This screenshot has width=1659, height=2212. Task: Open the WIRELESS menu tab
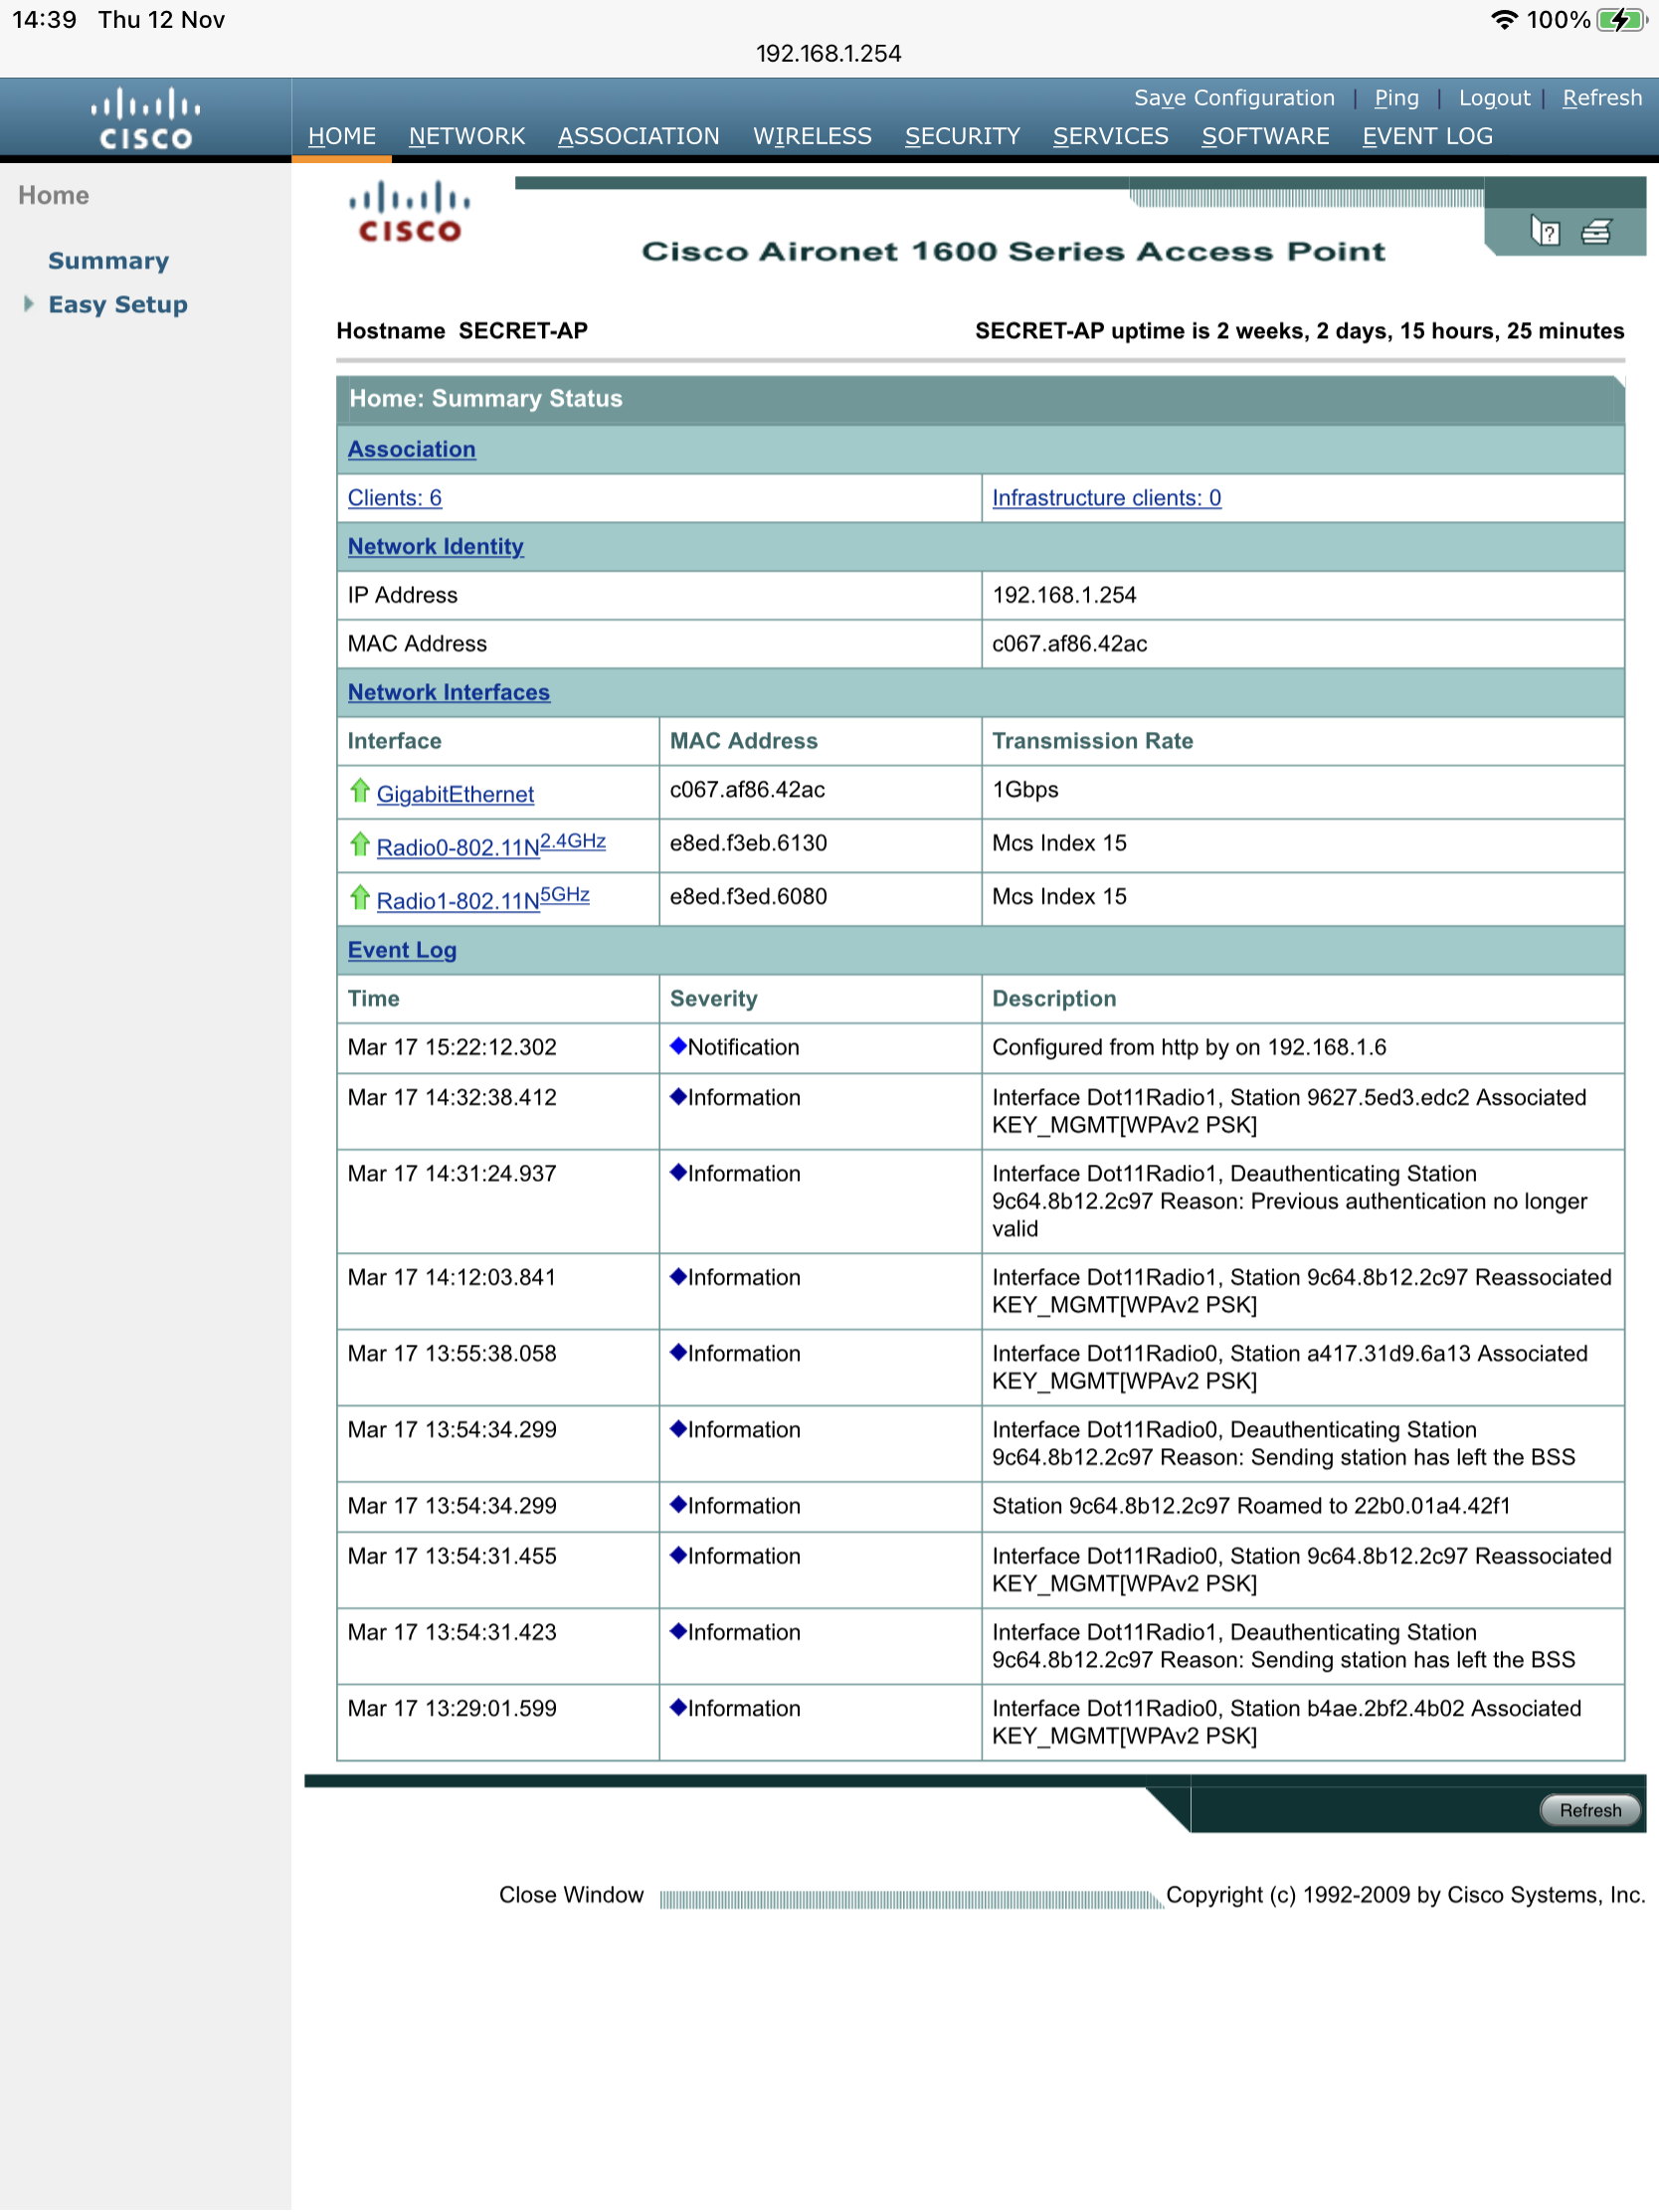pyautogui.click(x=812, y=136)
